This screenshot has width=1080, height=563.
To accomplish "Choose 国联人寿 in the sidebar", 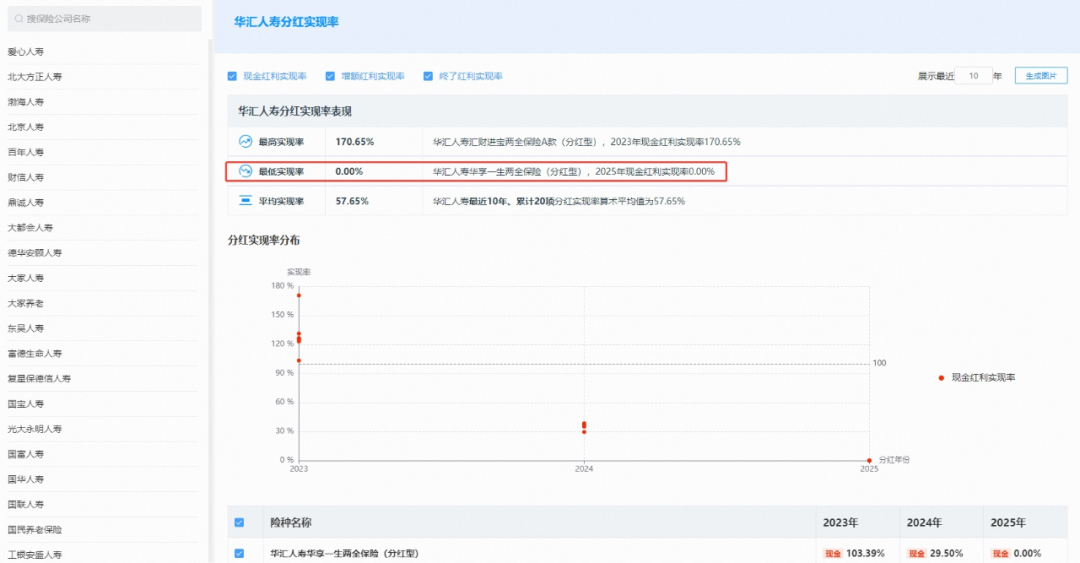I will pos(25,504).
